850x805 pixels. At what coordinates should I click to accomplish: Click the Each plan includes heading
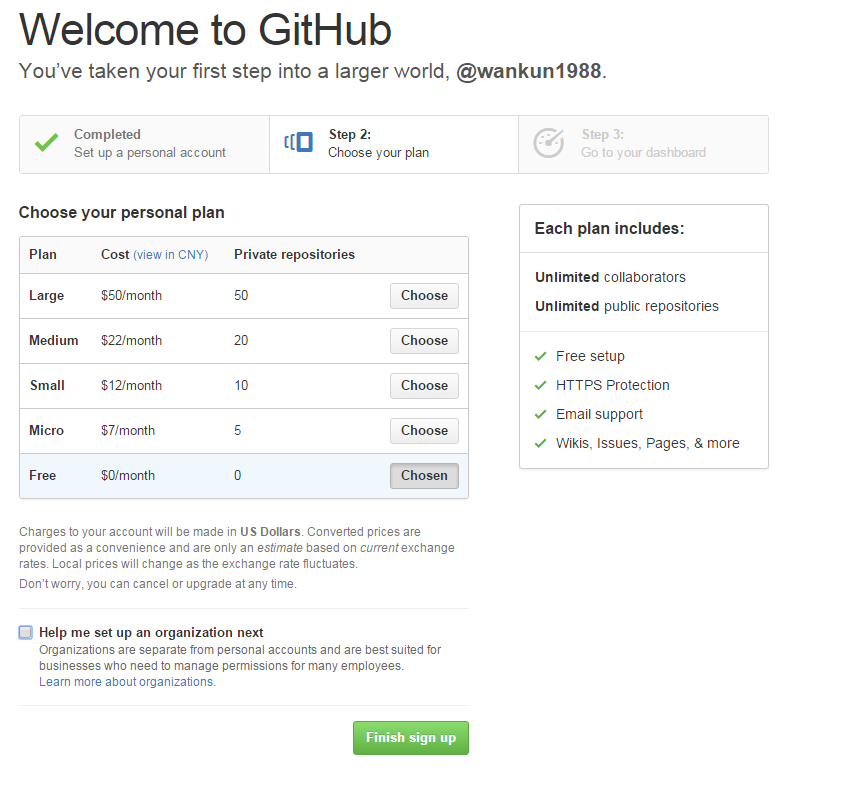point(610,229)
